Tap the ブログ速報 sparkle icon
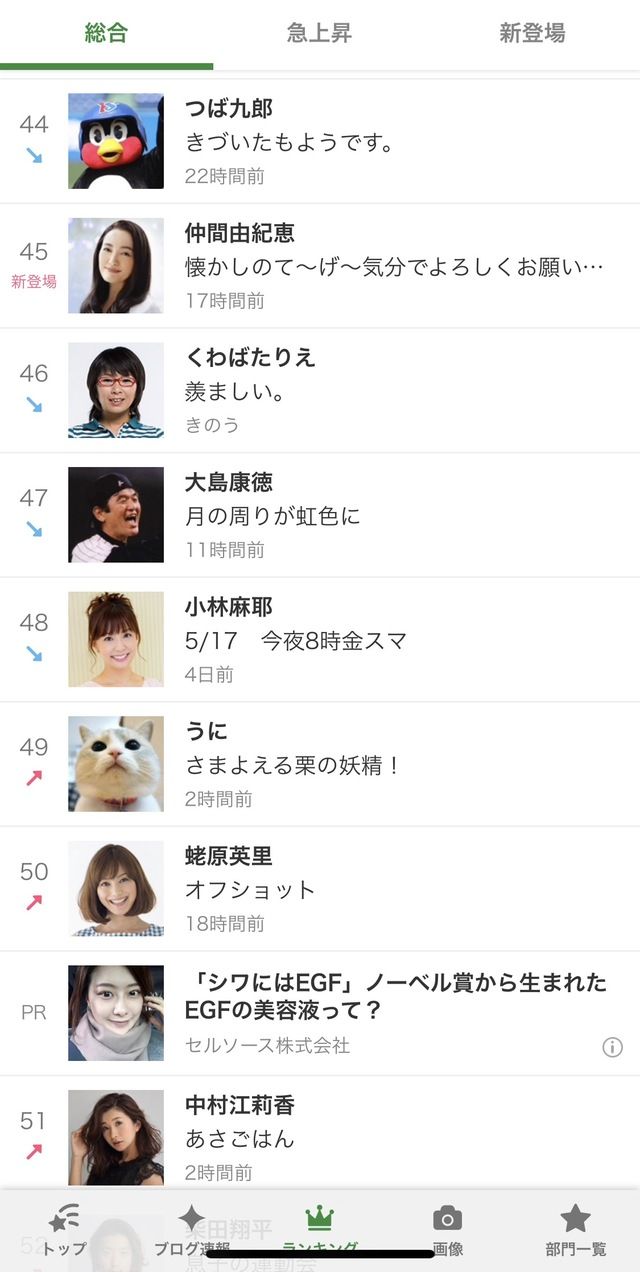Image resolution: width=640 pixels, height=1272 pixels. tap(191, 1217)
